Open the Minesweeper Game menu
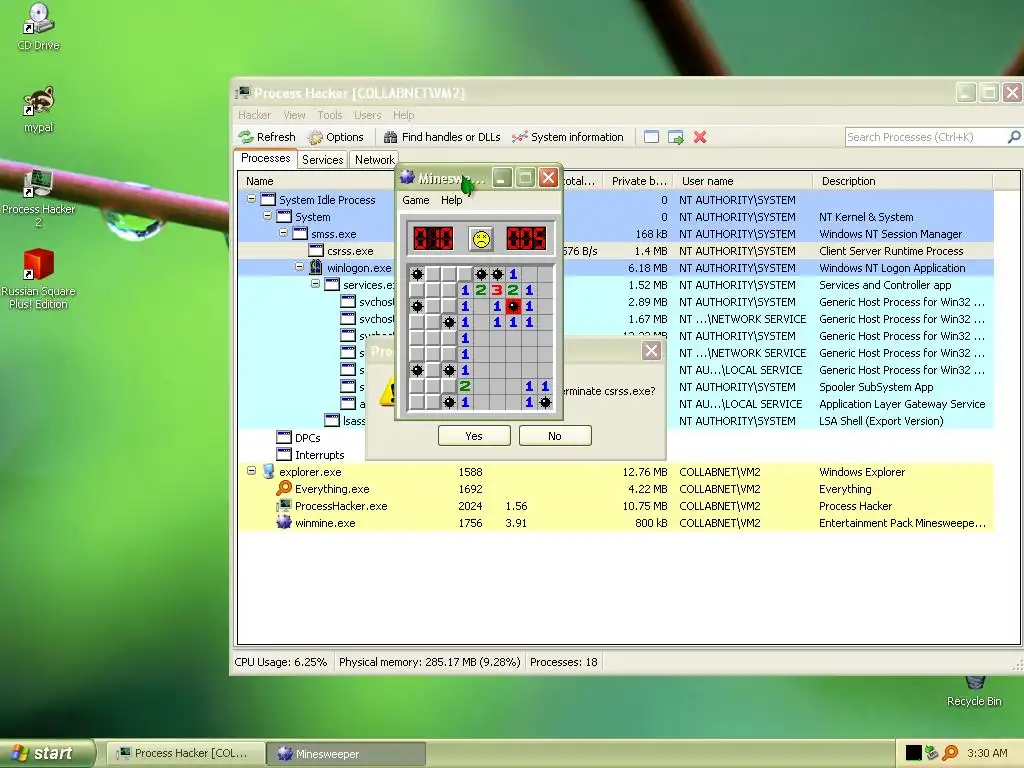 click(x=416, y=200)
